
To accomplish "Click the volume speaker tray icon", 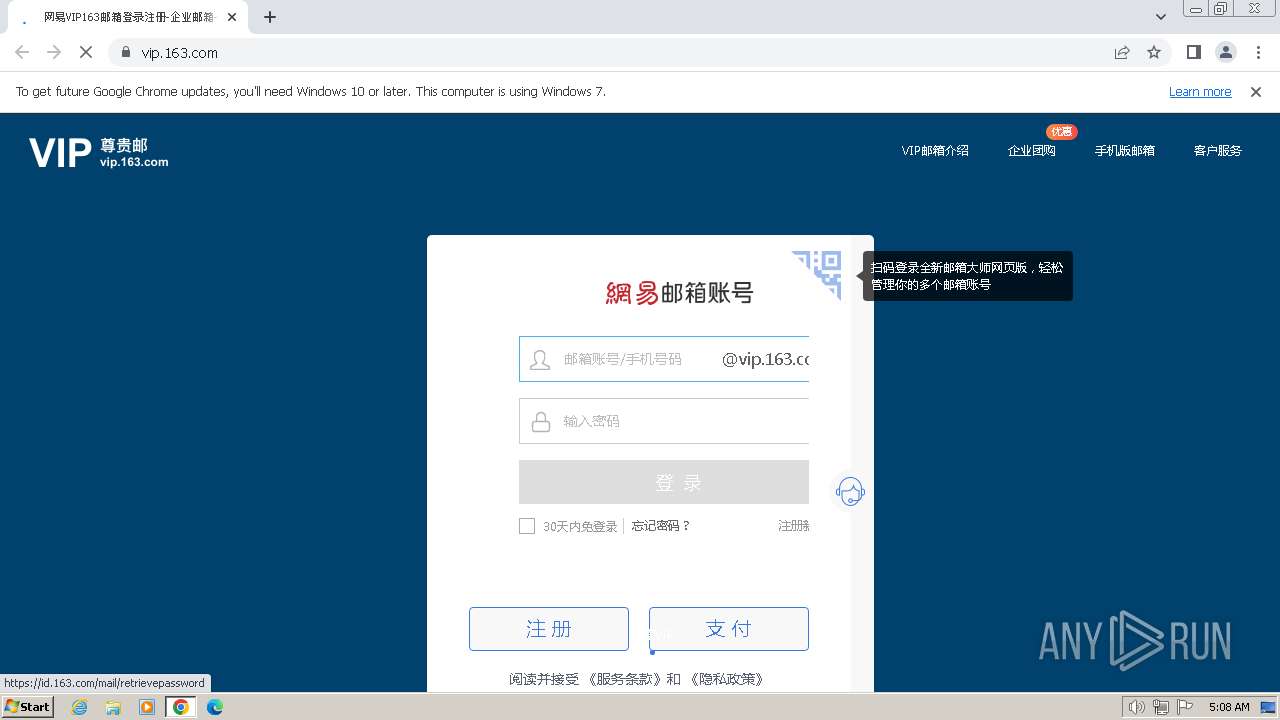I will [1136, 707].
